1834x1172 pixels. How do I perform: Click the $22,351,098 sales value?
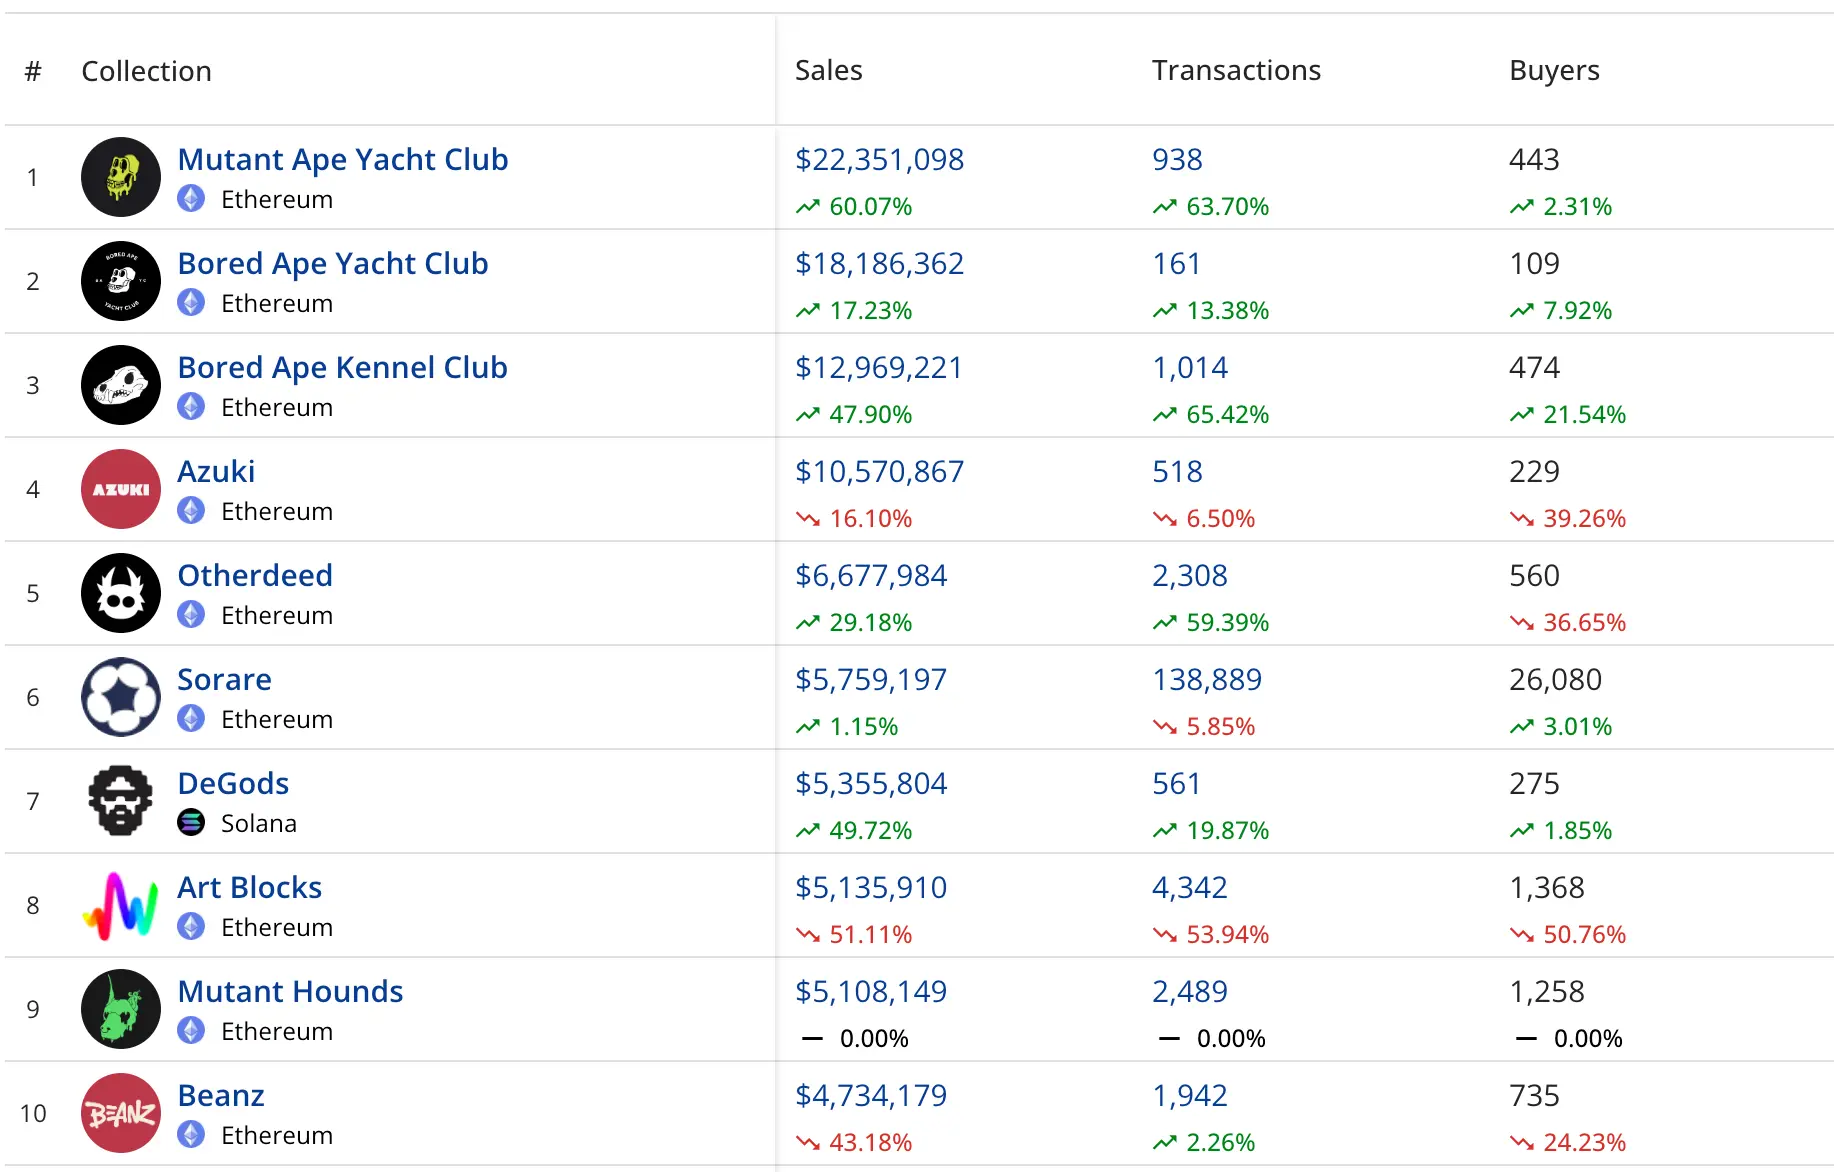[879, 160]
